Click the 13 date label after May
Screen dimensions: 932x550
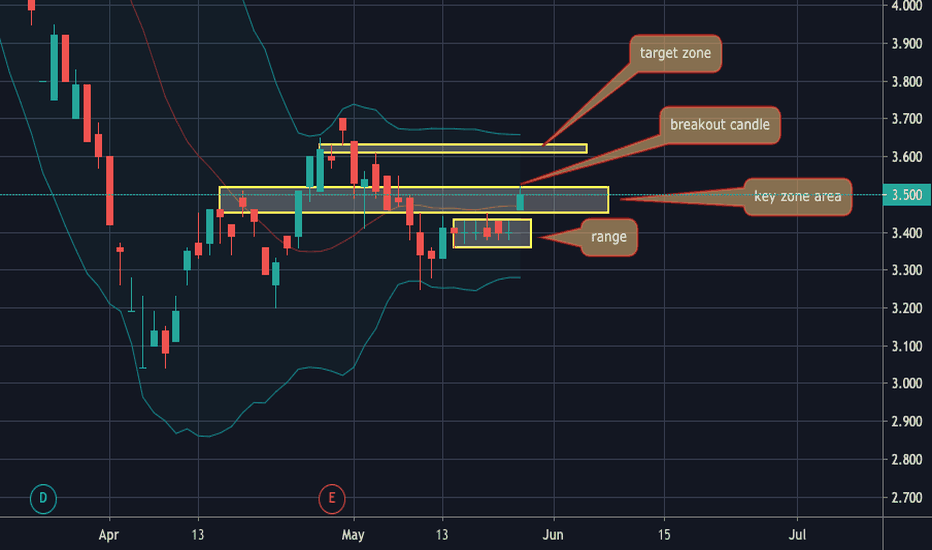point(442,535)
